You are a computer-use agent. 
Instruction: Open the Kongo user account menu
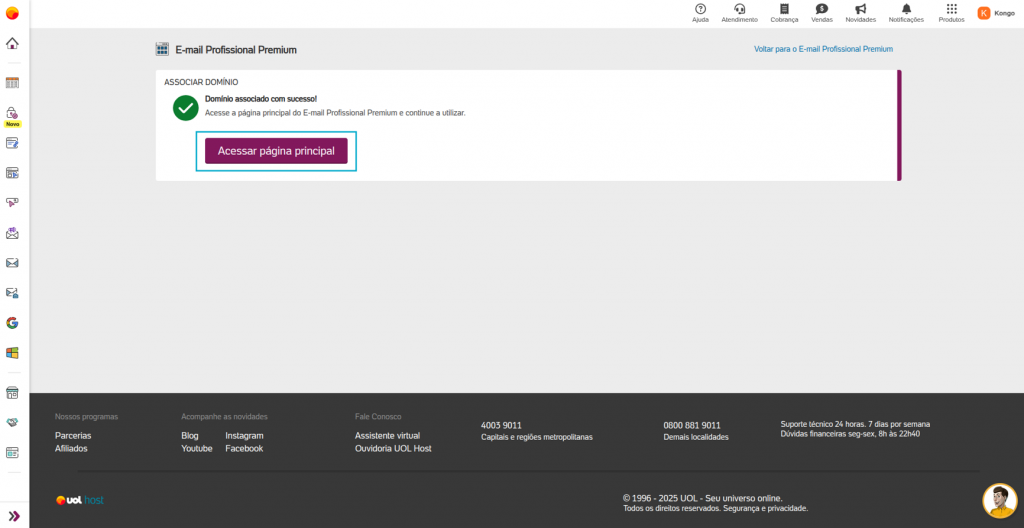pyautogui.click(x=996, y=13)
